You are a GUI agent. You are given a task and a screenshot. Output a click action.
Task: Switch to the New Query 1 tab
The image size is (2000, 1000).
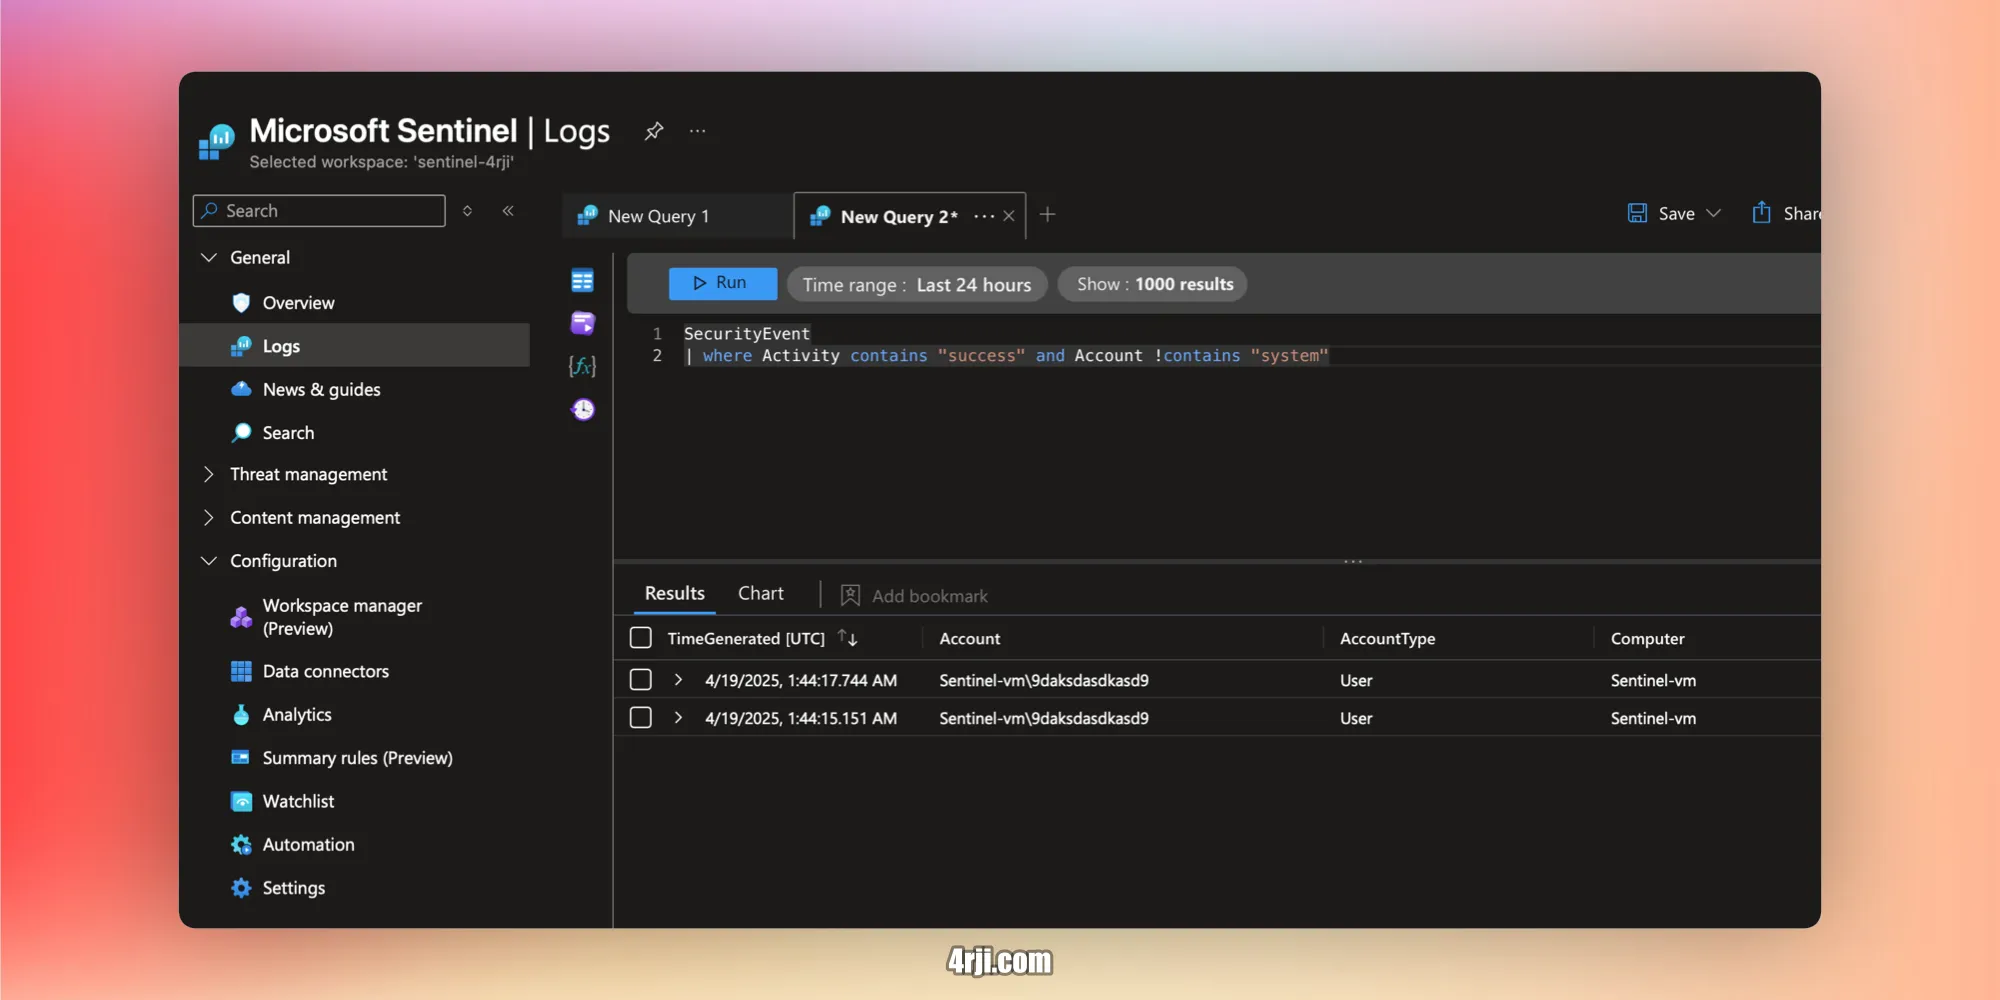click(659, 215)
